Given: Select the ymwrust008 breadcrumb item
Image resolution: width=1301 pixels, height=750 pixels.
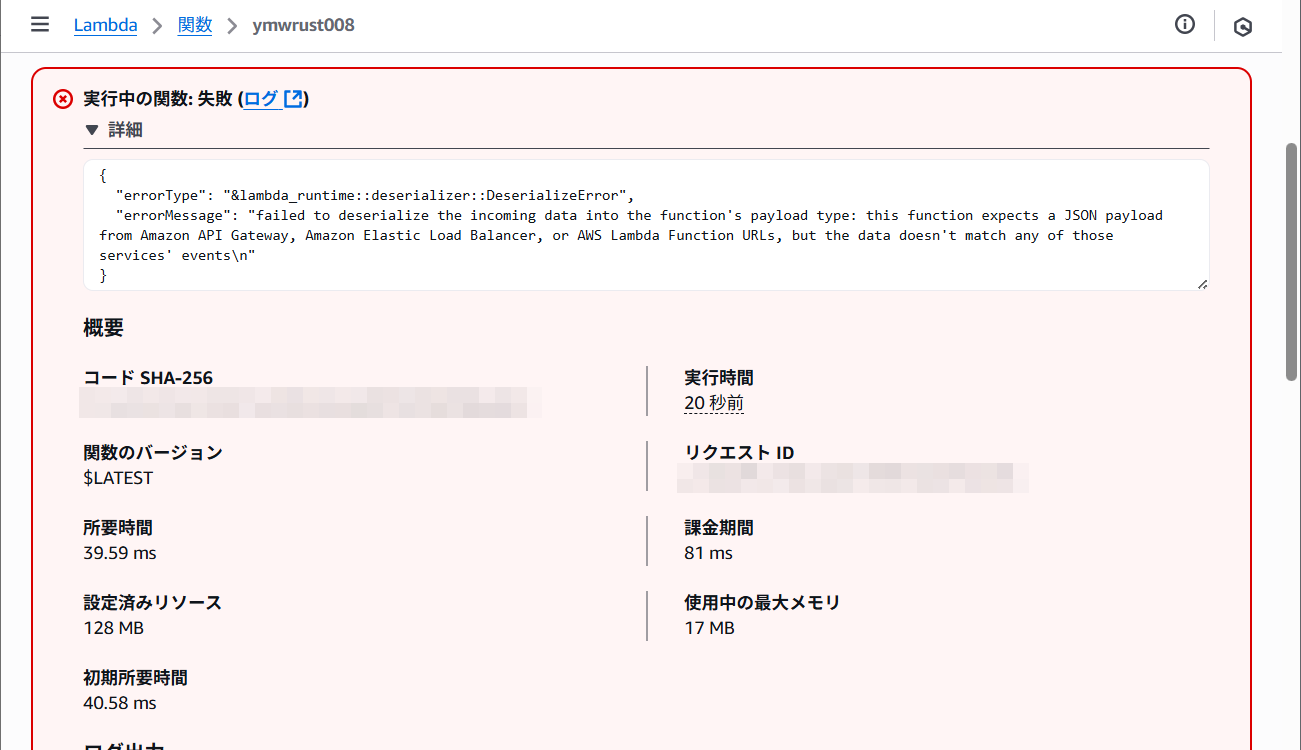Looking at the screenshot, I should click(x=303, y=25).
